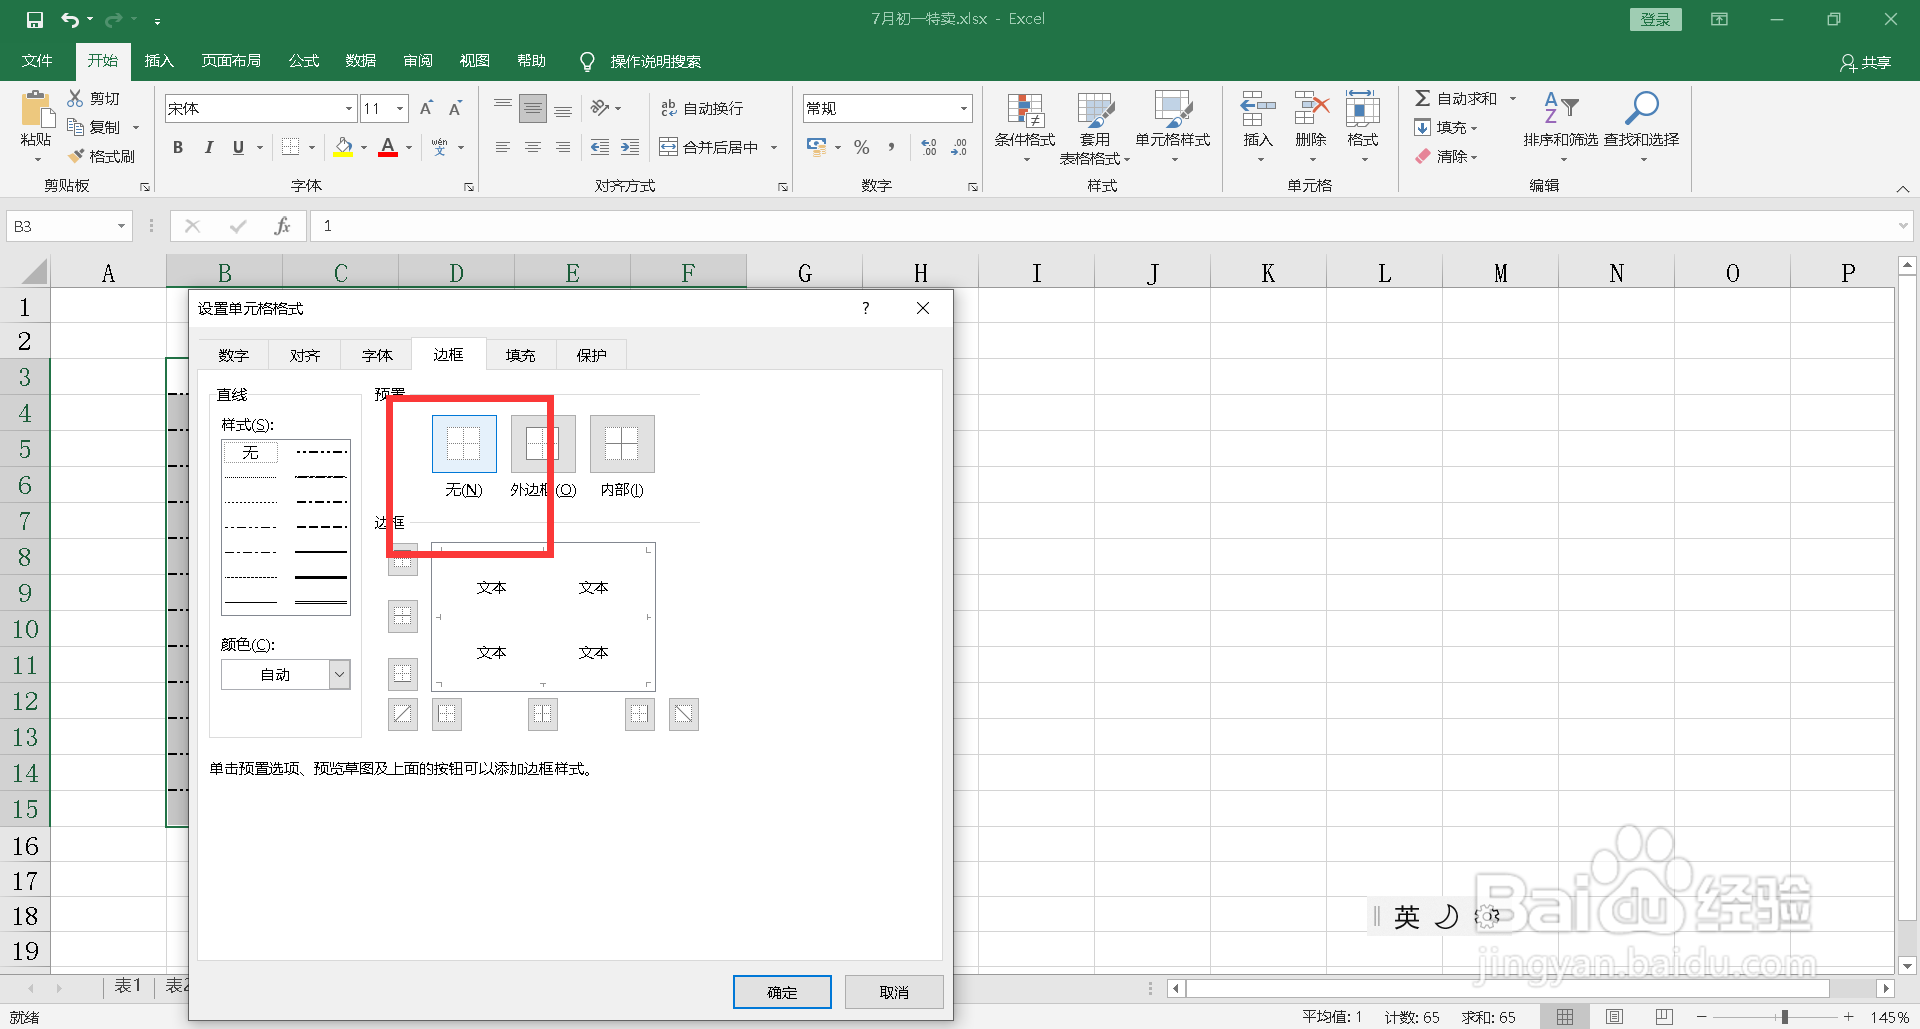The height and width of the screenshot is (1029, 1920).
Task: Click the zoom in plus button
Action: click(1848, 1017)
